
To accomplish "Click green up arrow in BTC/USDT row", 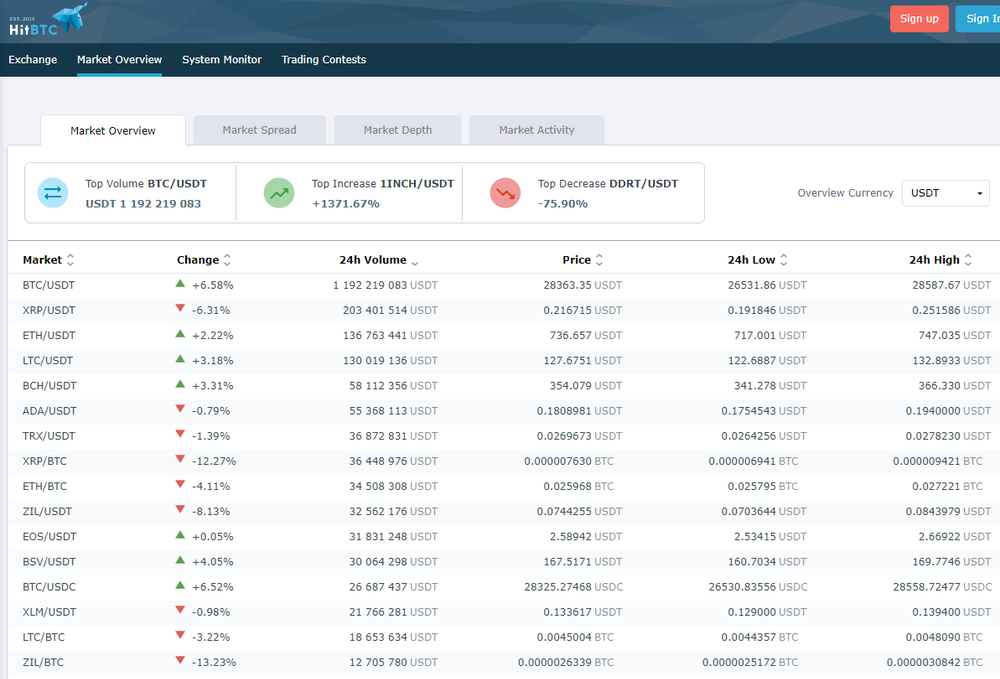I will (x=180, y=284).
